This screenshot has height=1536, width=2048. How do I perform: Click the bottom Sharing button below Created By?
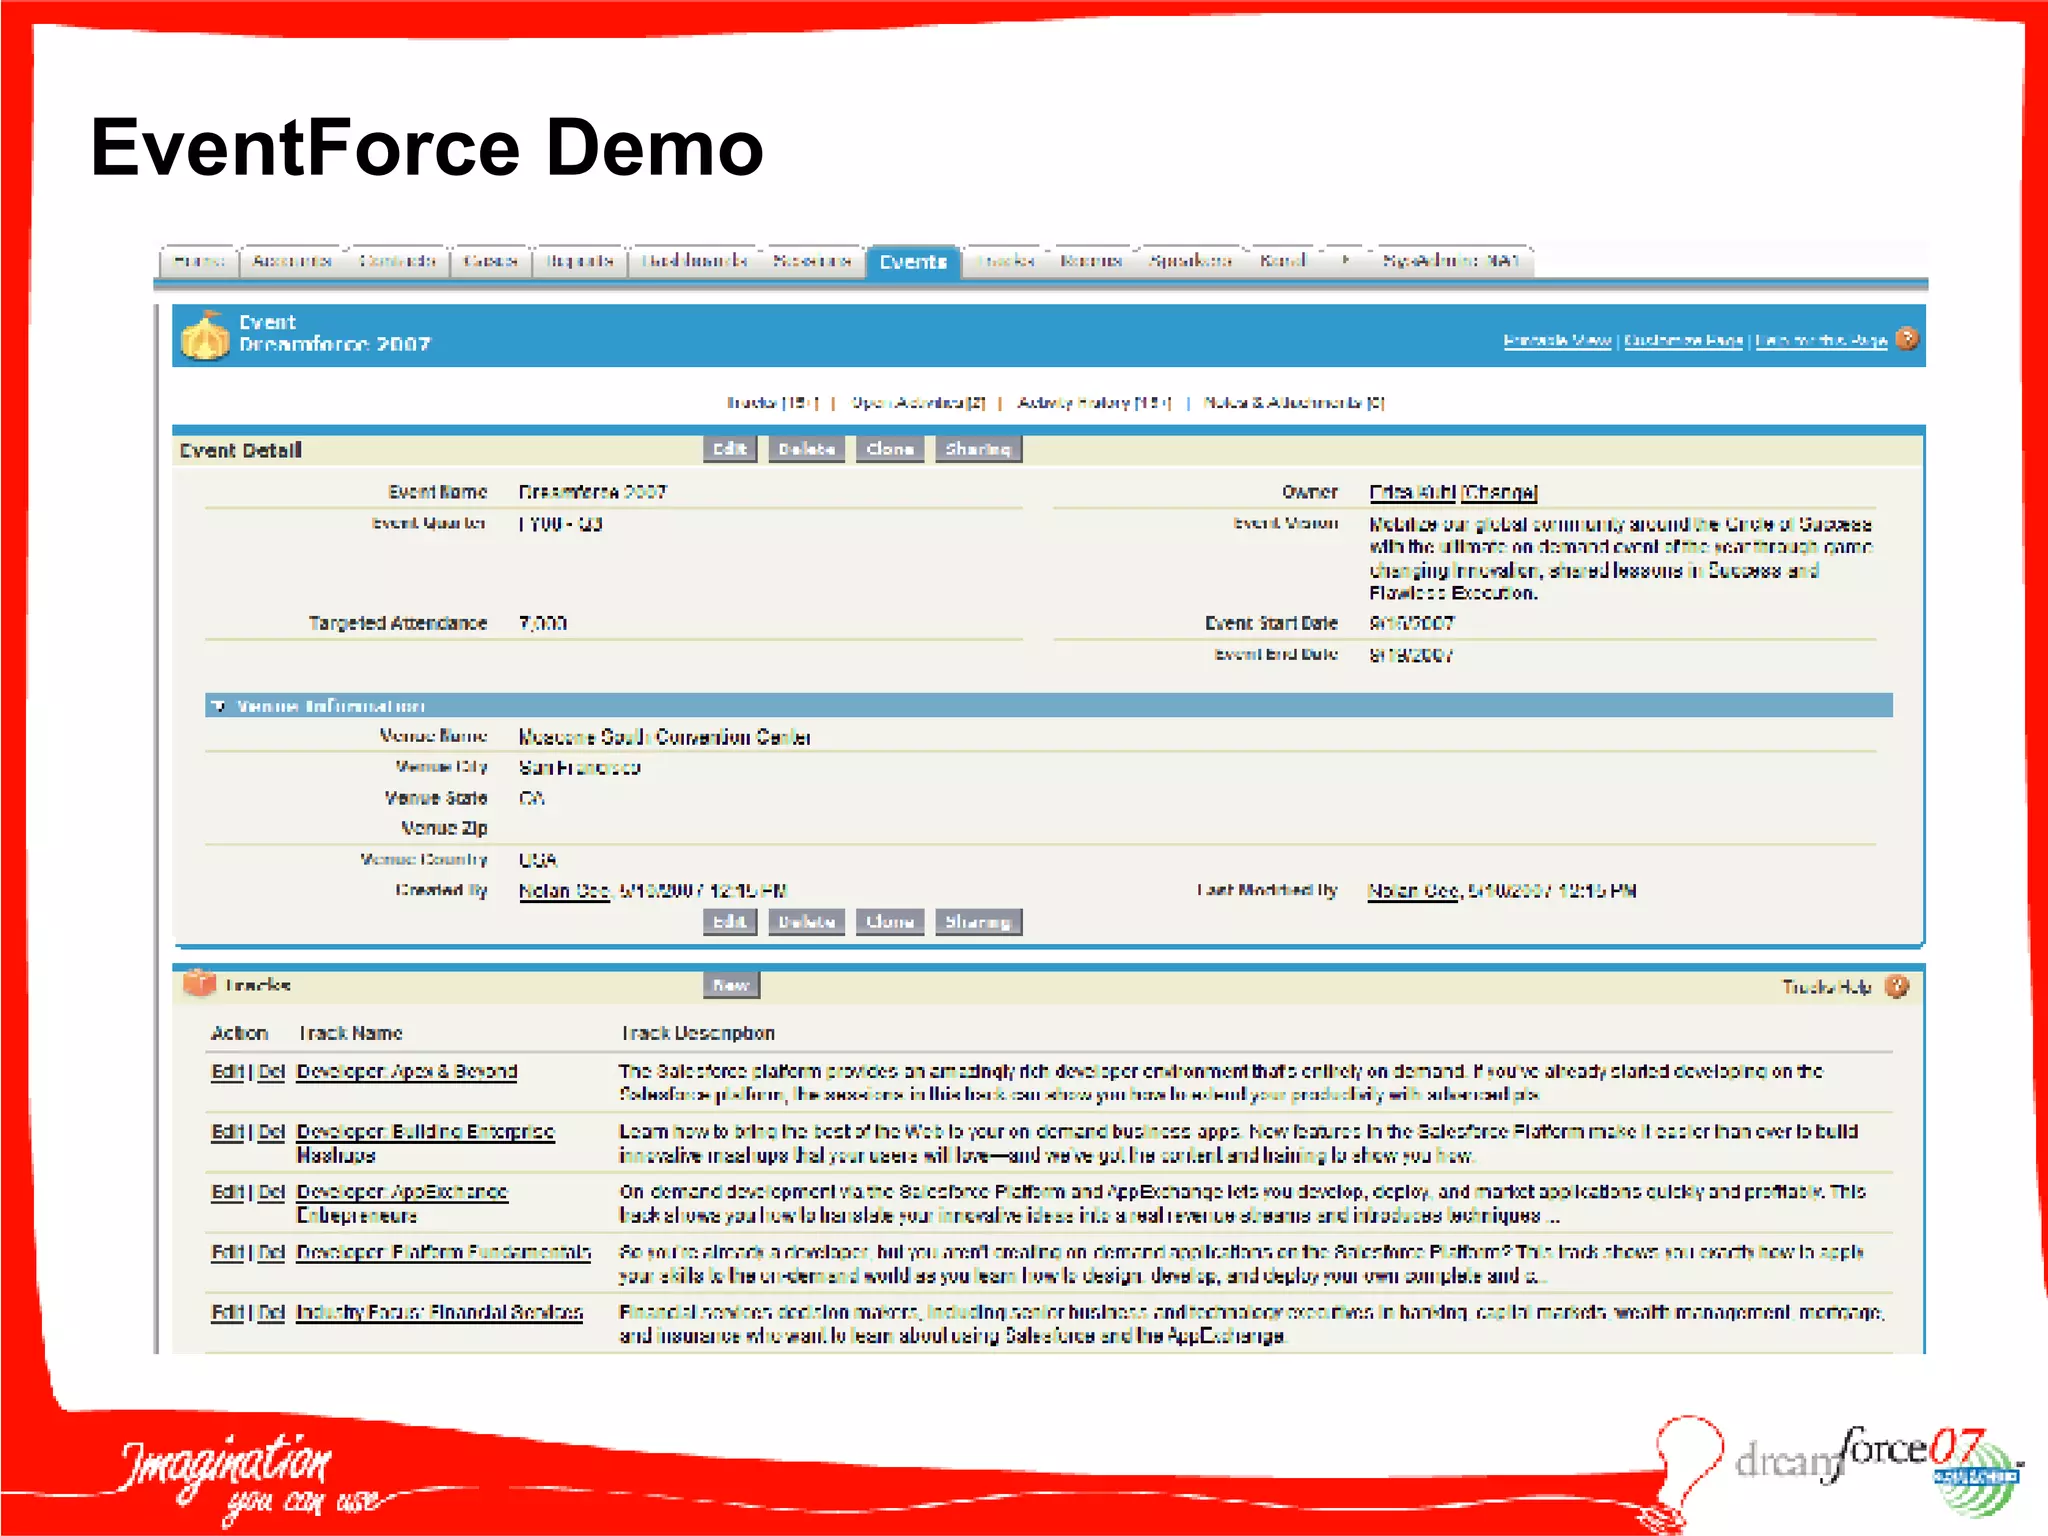pos(978,921)
